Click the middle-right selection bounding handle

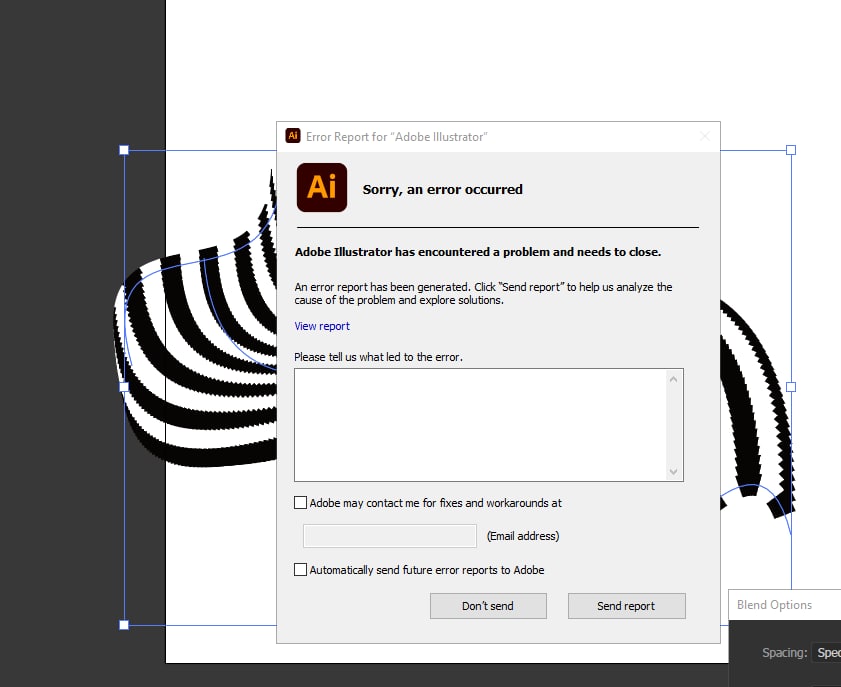tap(791, 387)
